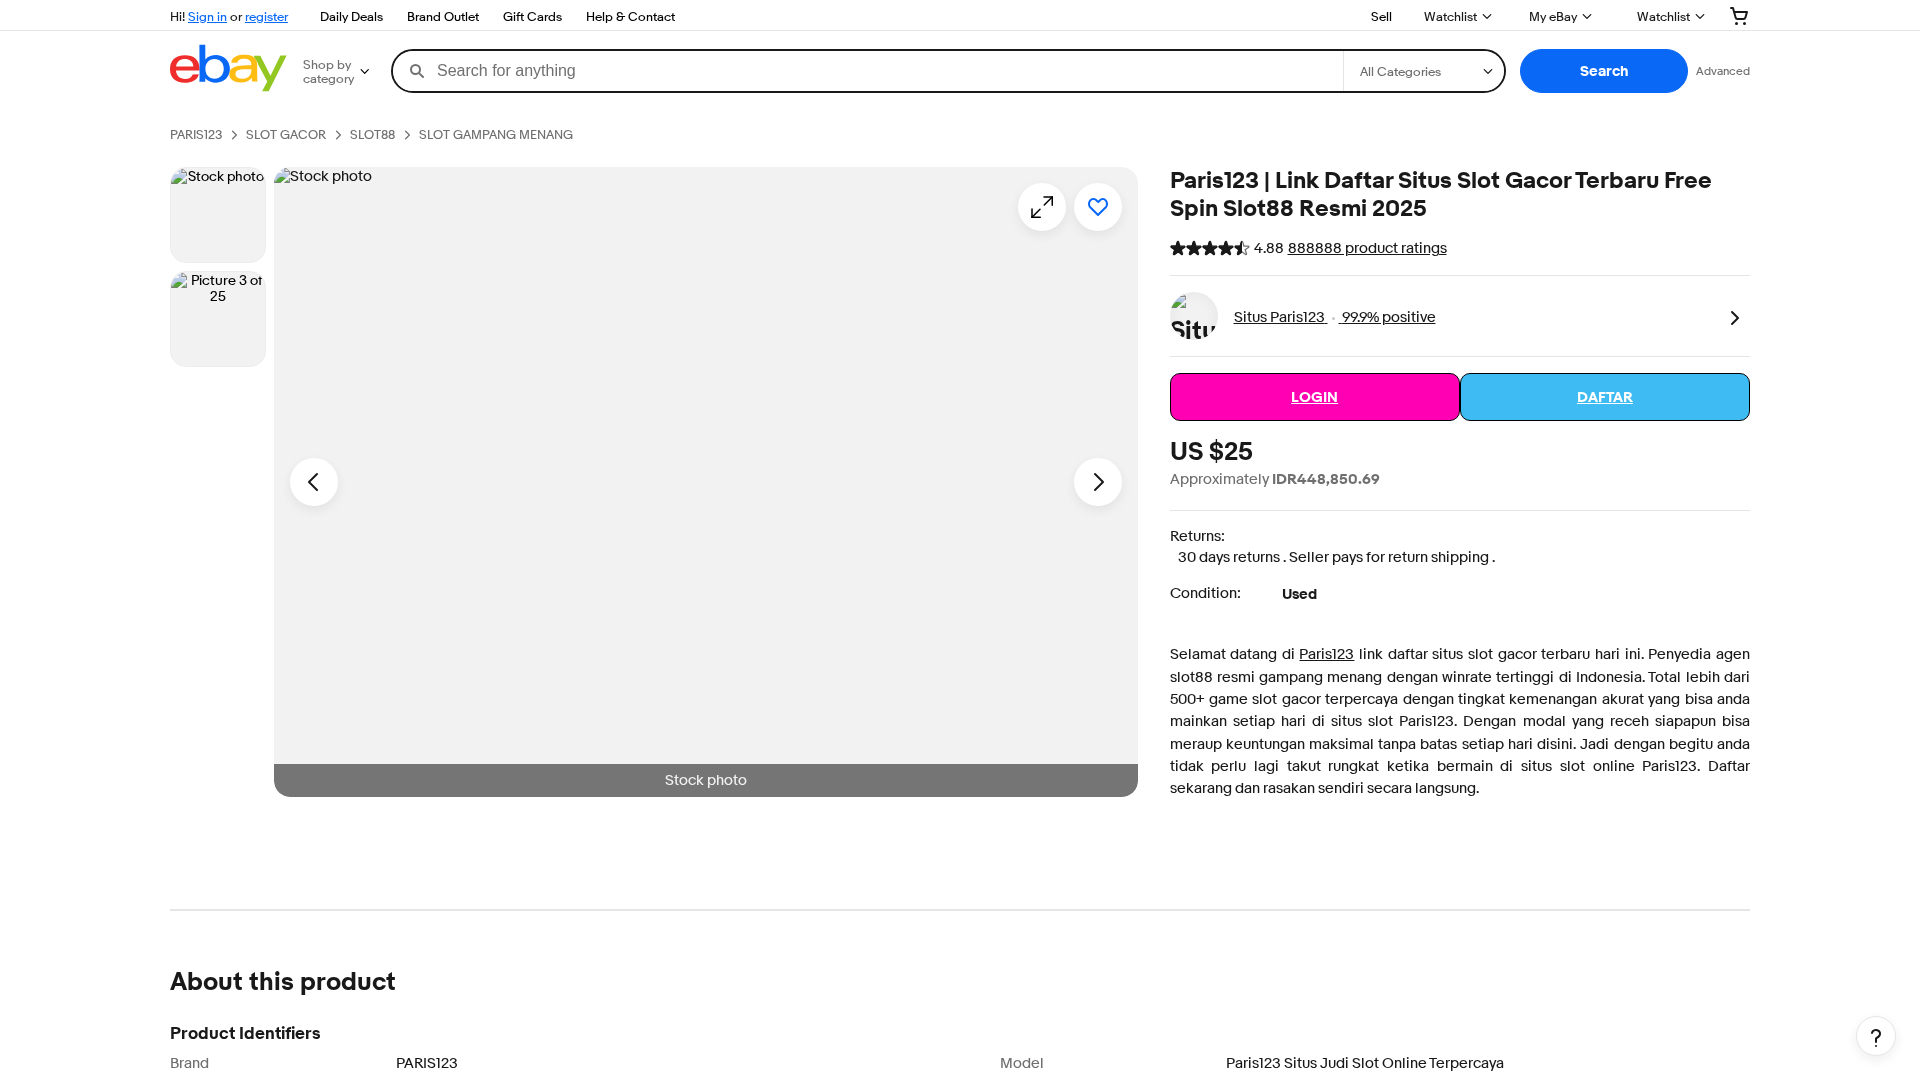Open Advanced search link
Screen dimensions: 1920x1080
[1723, 71]
